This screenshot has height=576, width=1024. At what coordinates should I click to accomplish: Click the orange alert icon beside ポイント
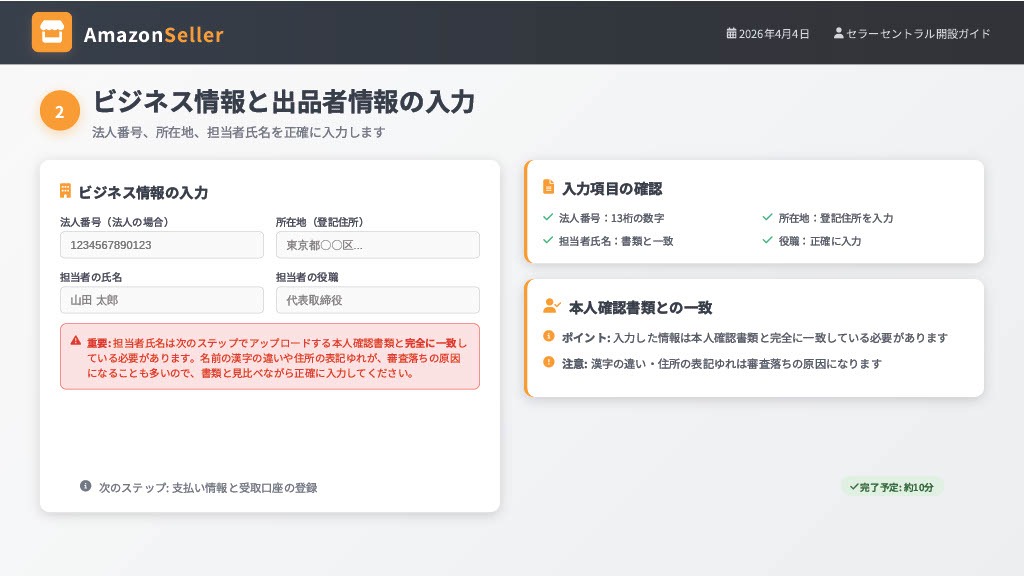548,337
